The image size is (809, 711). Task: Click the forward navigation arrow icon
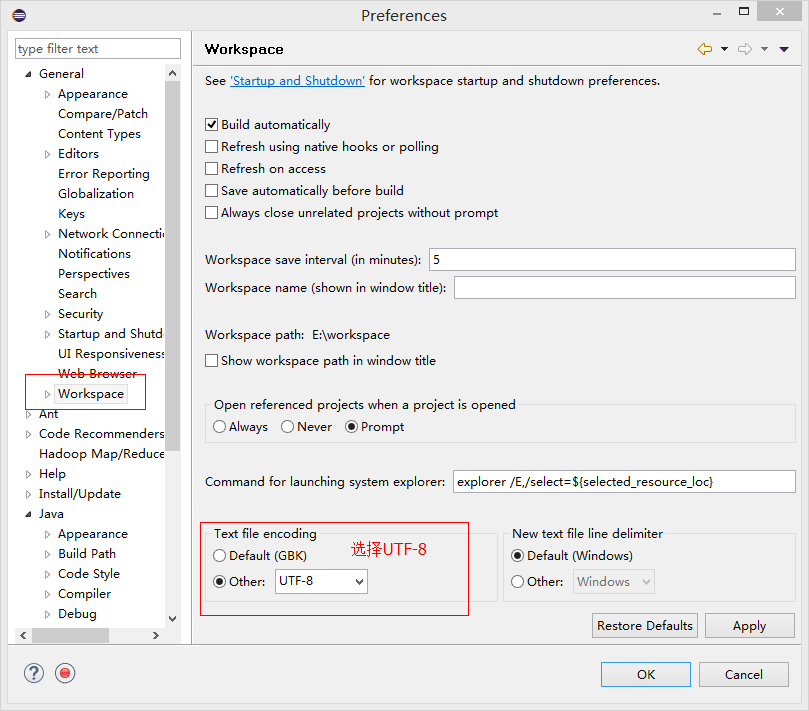pos(745,49)
